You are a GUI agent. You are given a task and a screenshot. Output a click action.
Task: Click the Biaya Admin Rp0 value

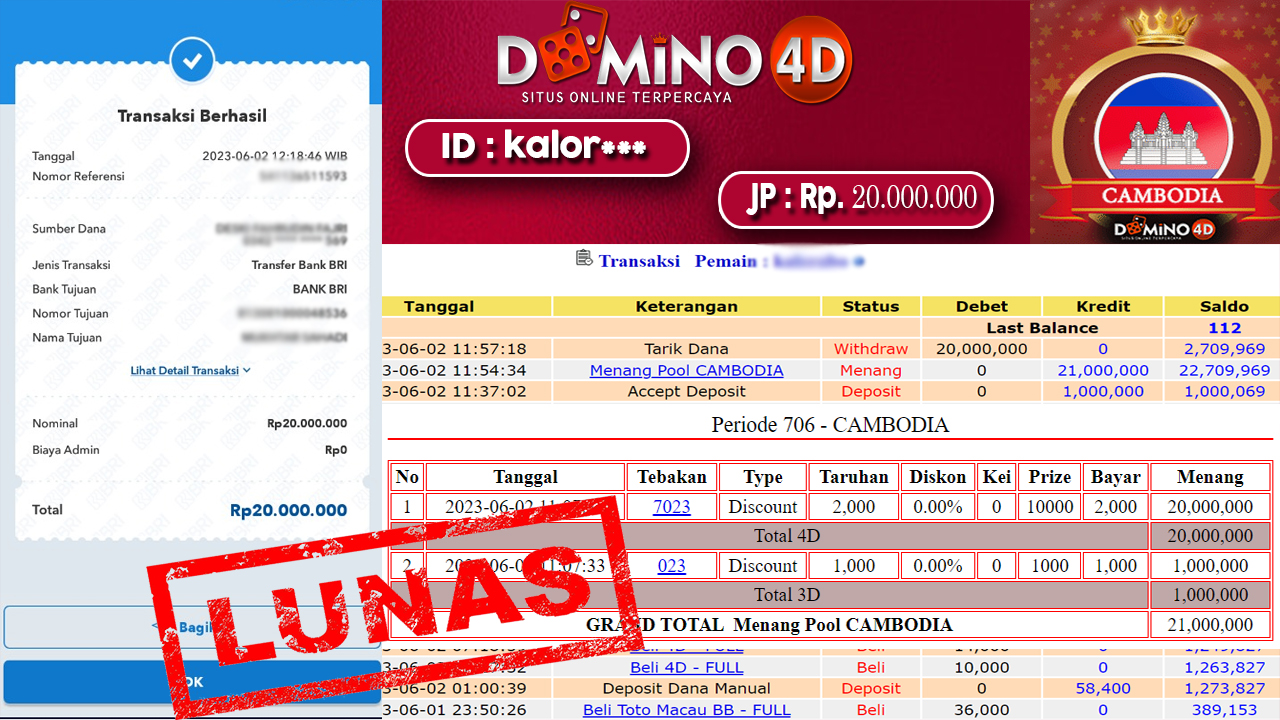click(336, 450)
